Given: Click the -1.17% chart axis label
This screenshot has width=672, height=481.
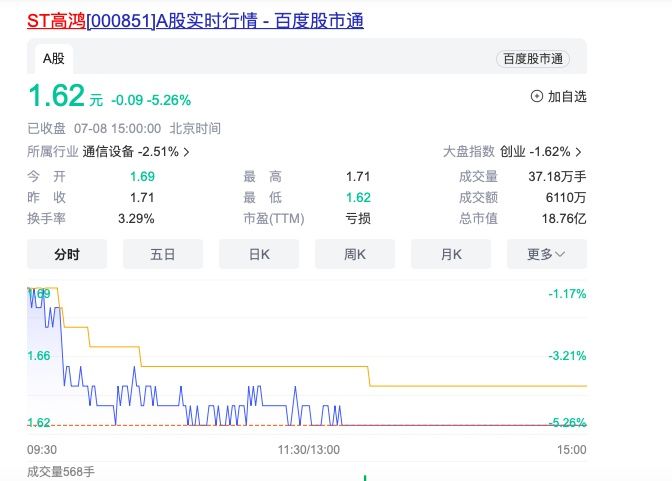Looking at the screenshot, I should point(567,294).
